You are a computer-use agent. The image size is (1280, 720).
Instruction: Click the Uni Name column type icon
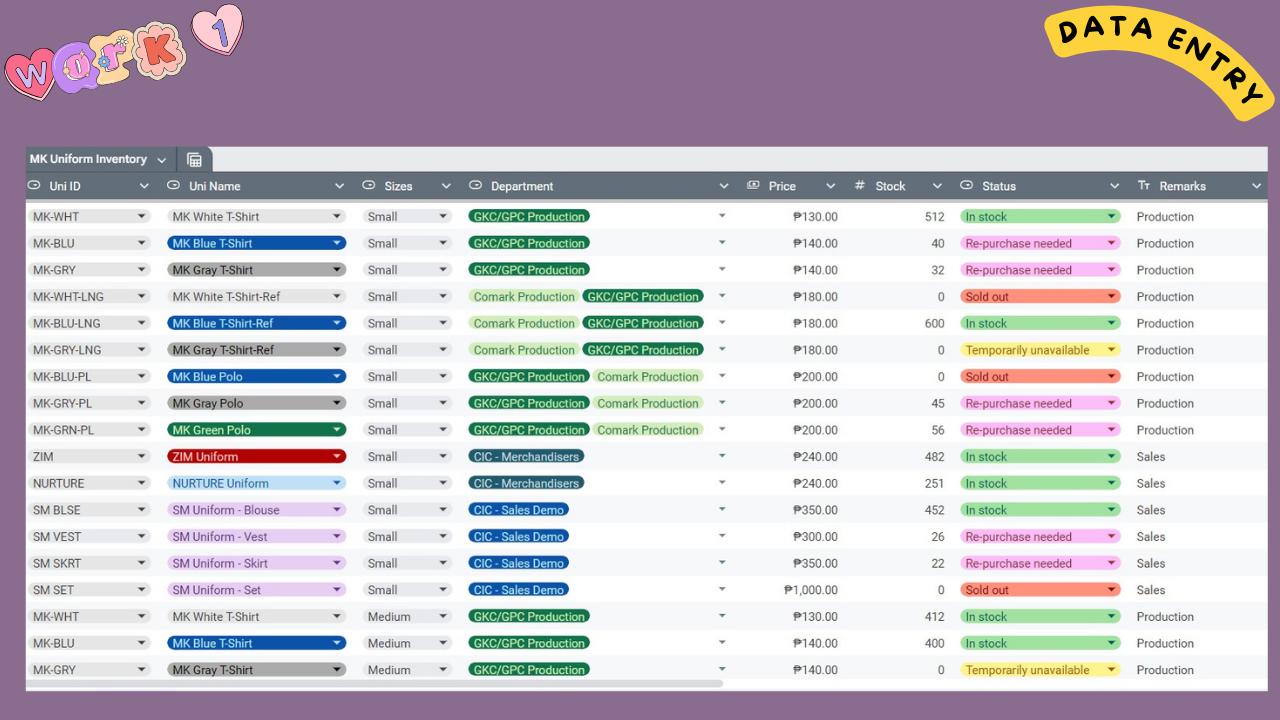point(173,186)
